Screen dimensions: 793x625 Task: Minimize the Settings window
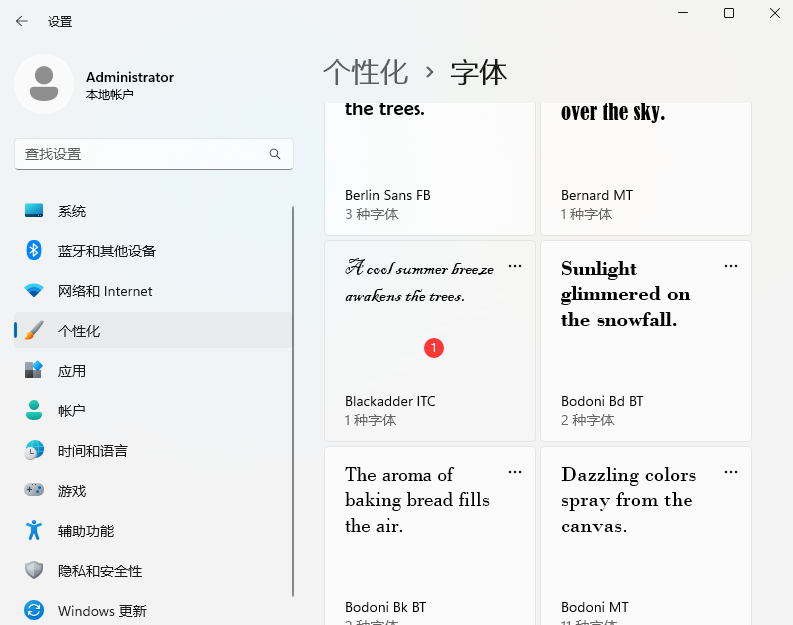[683, 13]
